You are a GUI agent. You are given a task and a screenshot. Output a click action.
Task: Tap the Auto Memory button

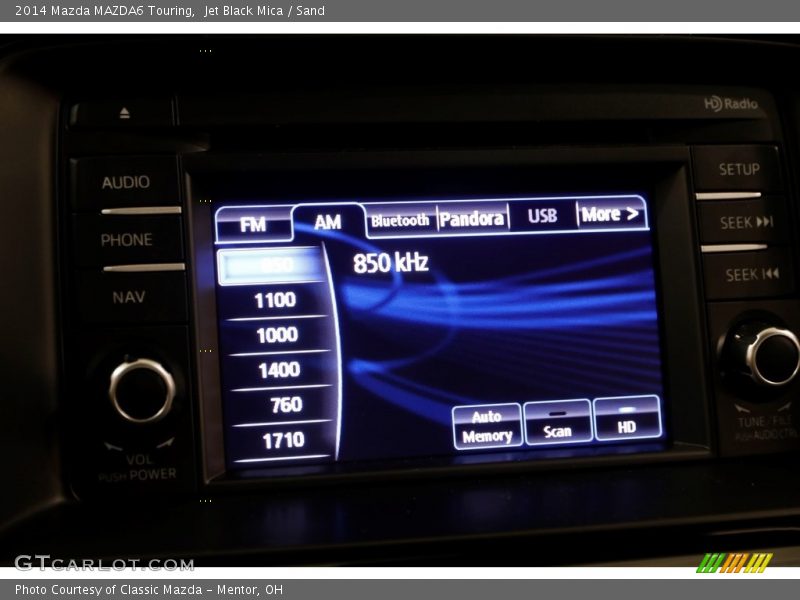point(487,427)
